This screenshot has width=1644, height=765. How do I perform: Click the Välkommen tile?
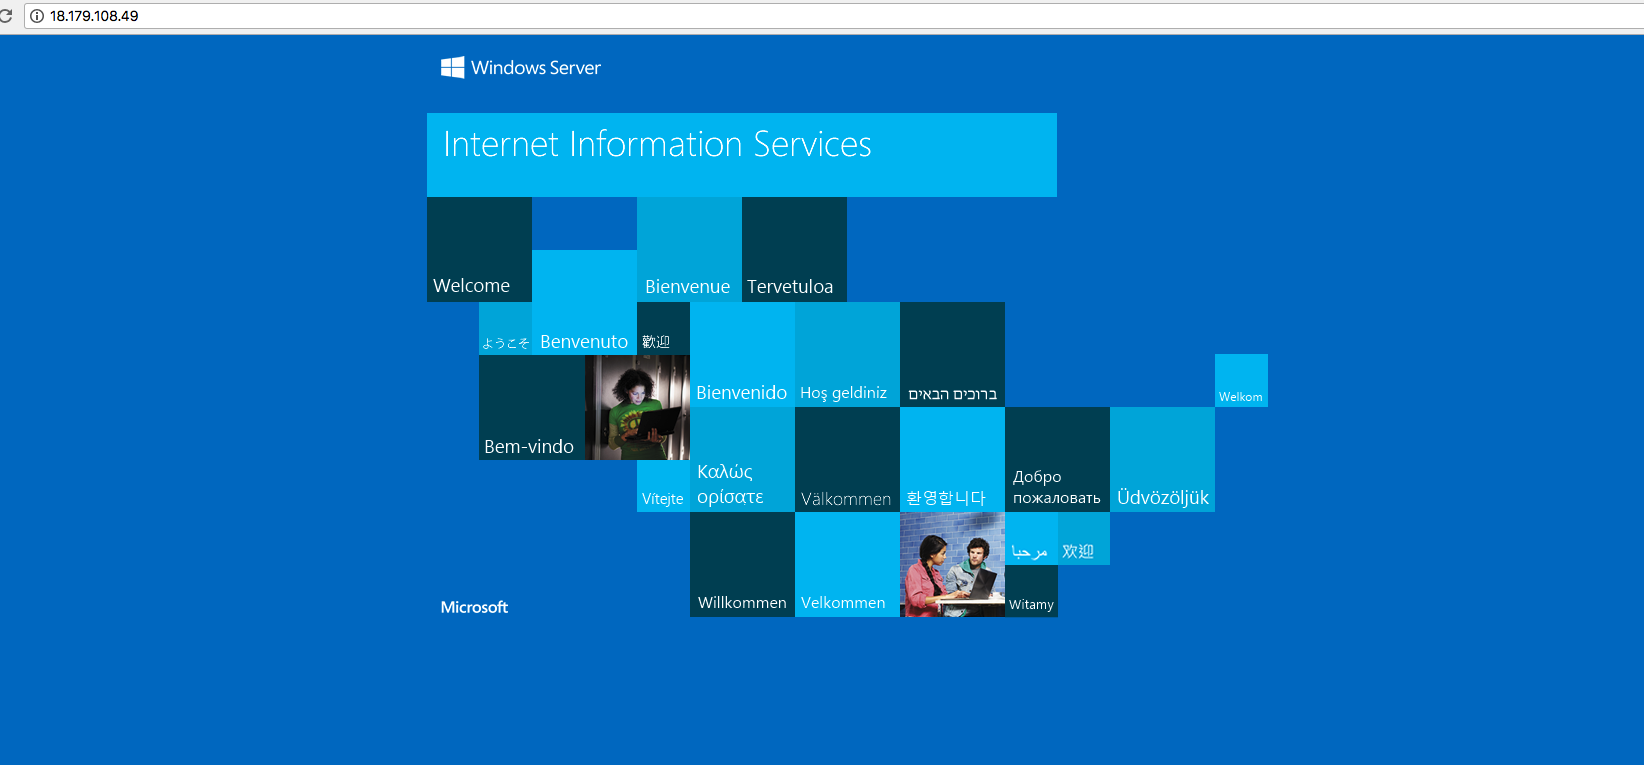coord(847,459)
